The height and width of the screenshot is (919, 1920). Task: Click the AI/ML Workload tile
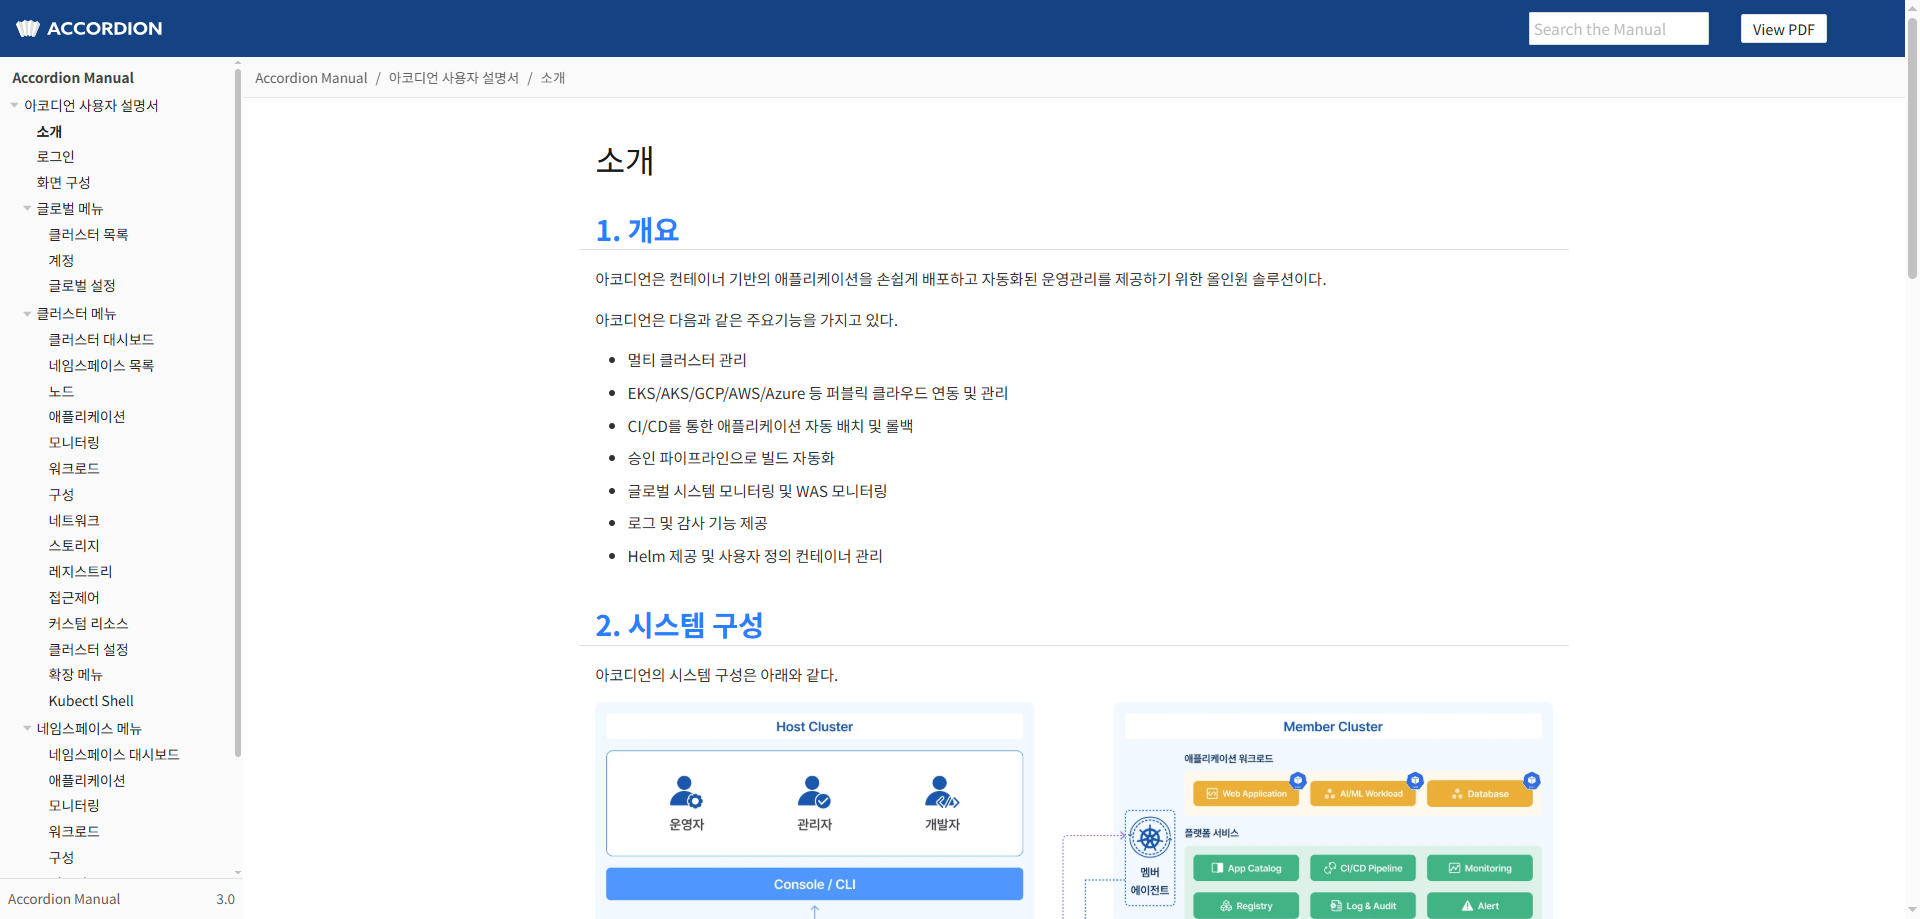point(1363,794)
